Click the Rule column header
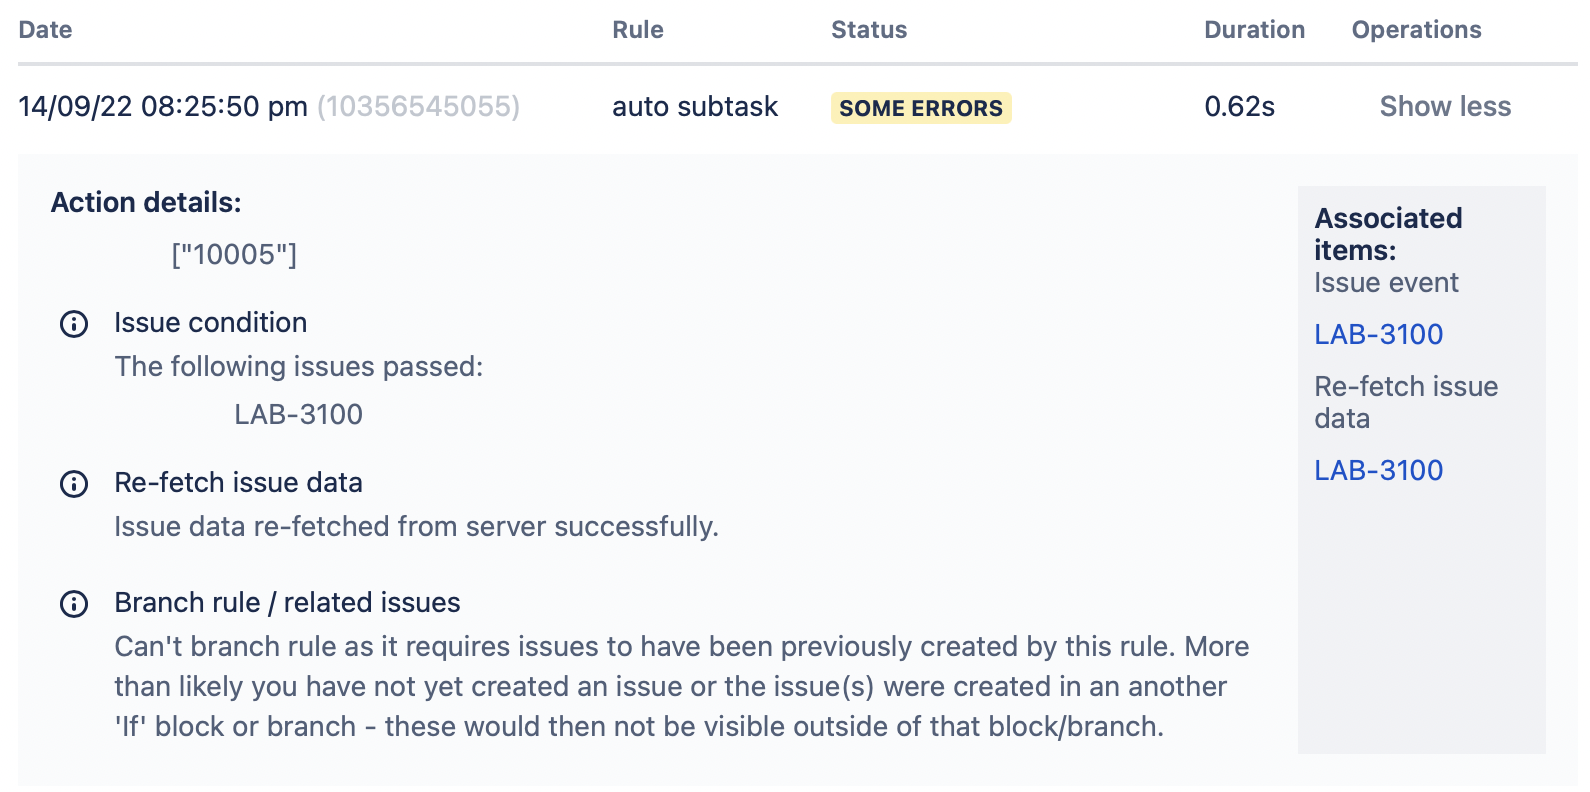 637,29
